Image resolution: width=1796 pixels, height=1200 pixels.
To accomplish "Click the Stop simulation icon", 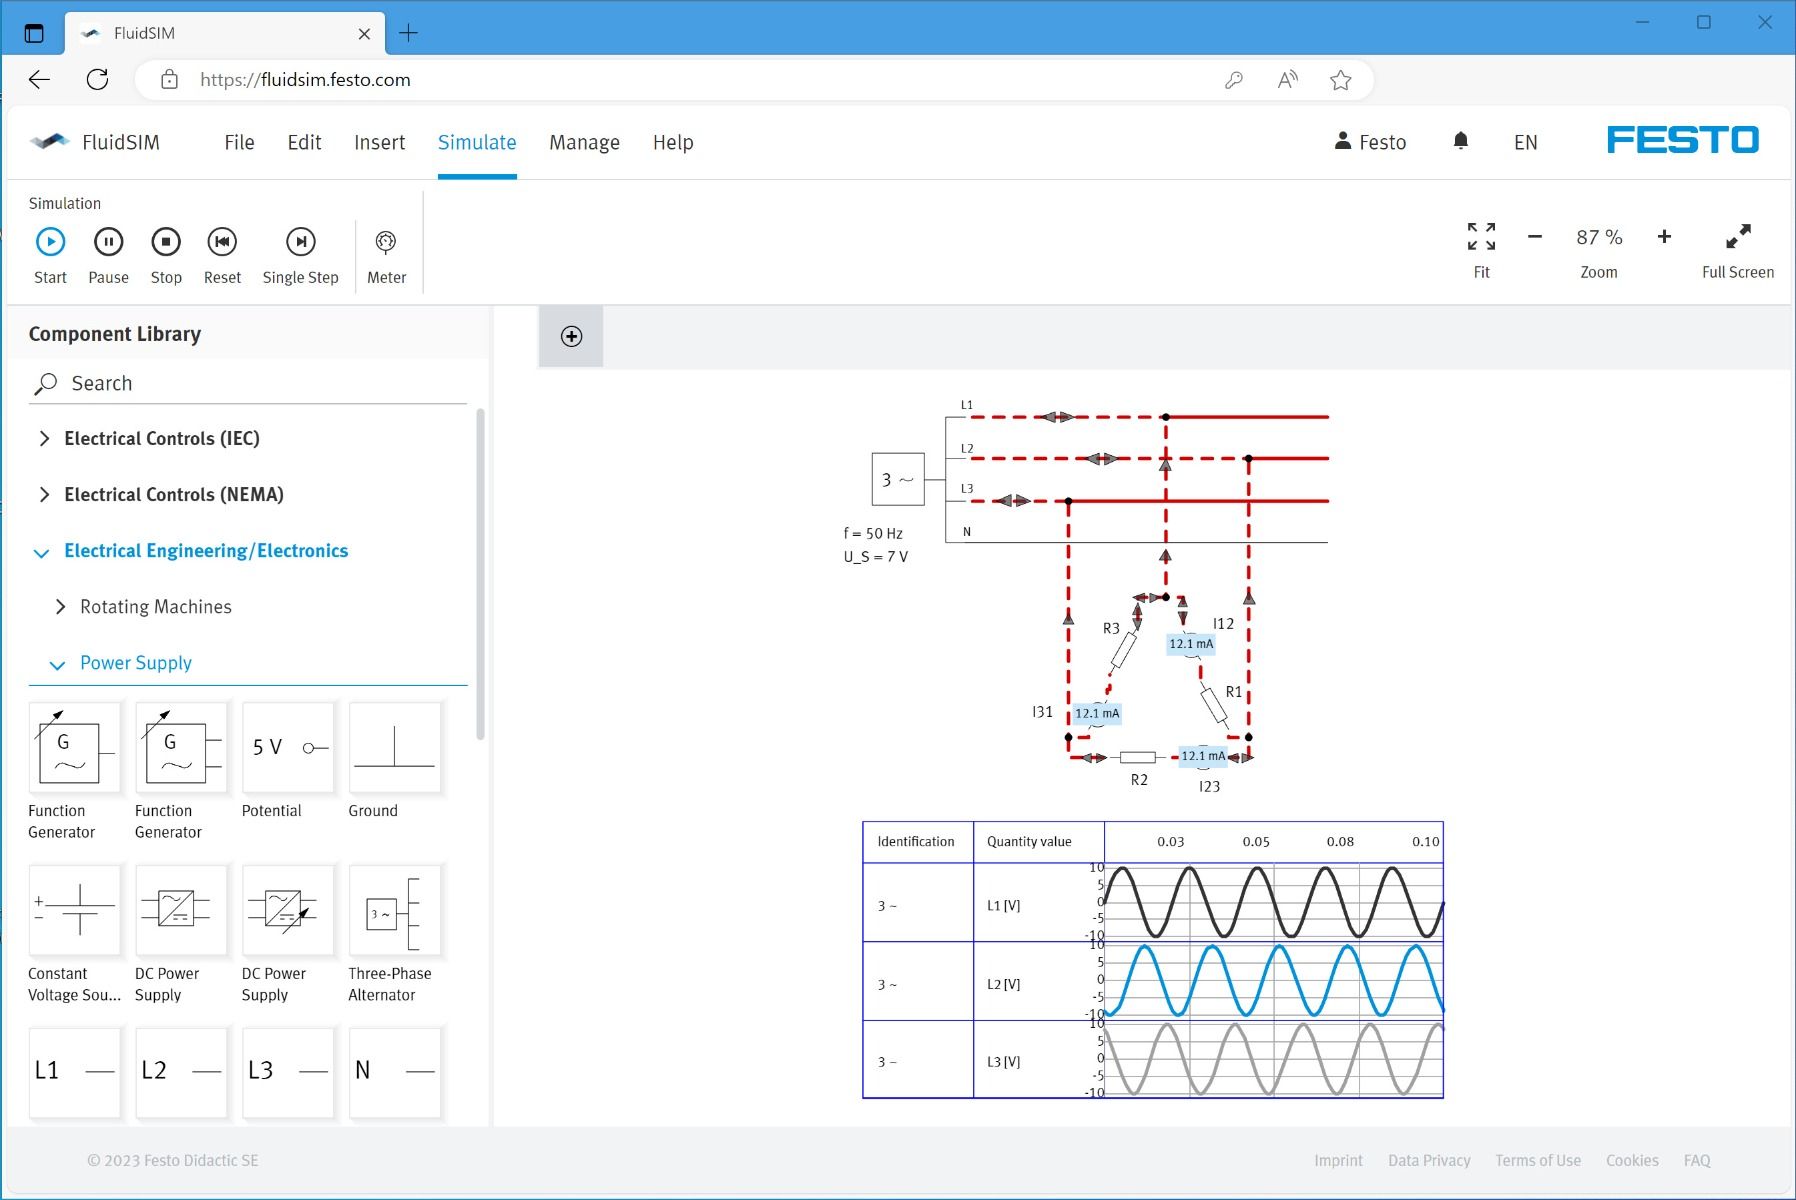I will coord(166,242).
